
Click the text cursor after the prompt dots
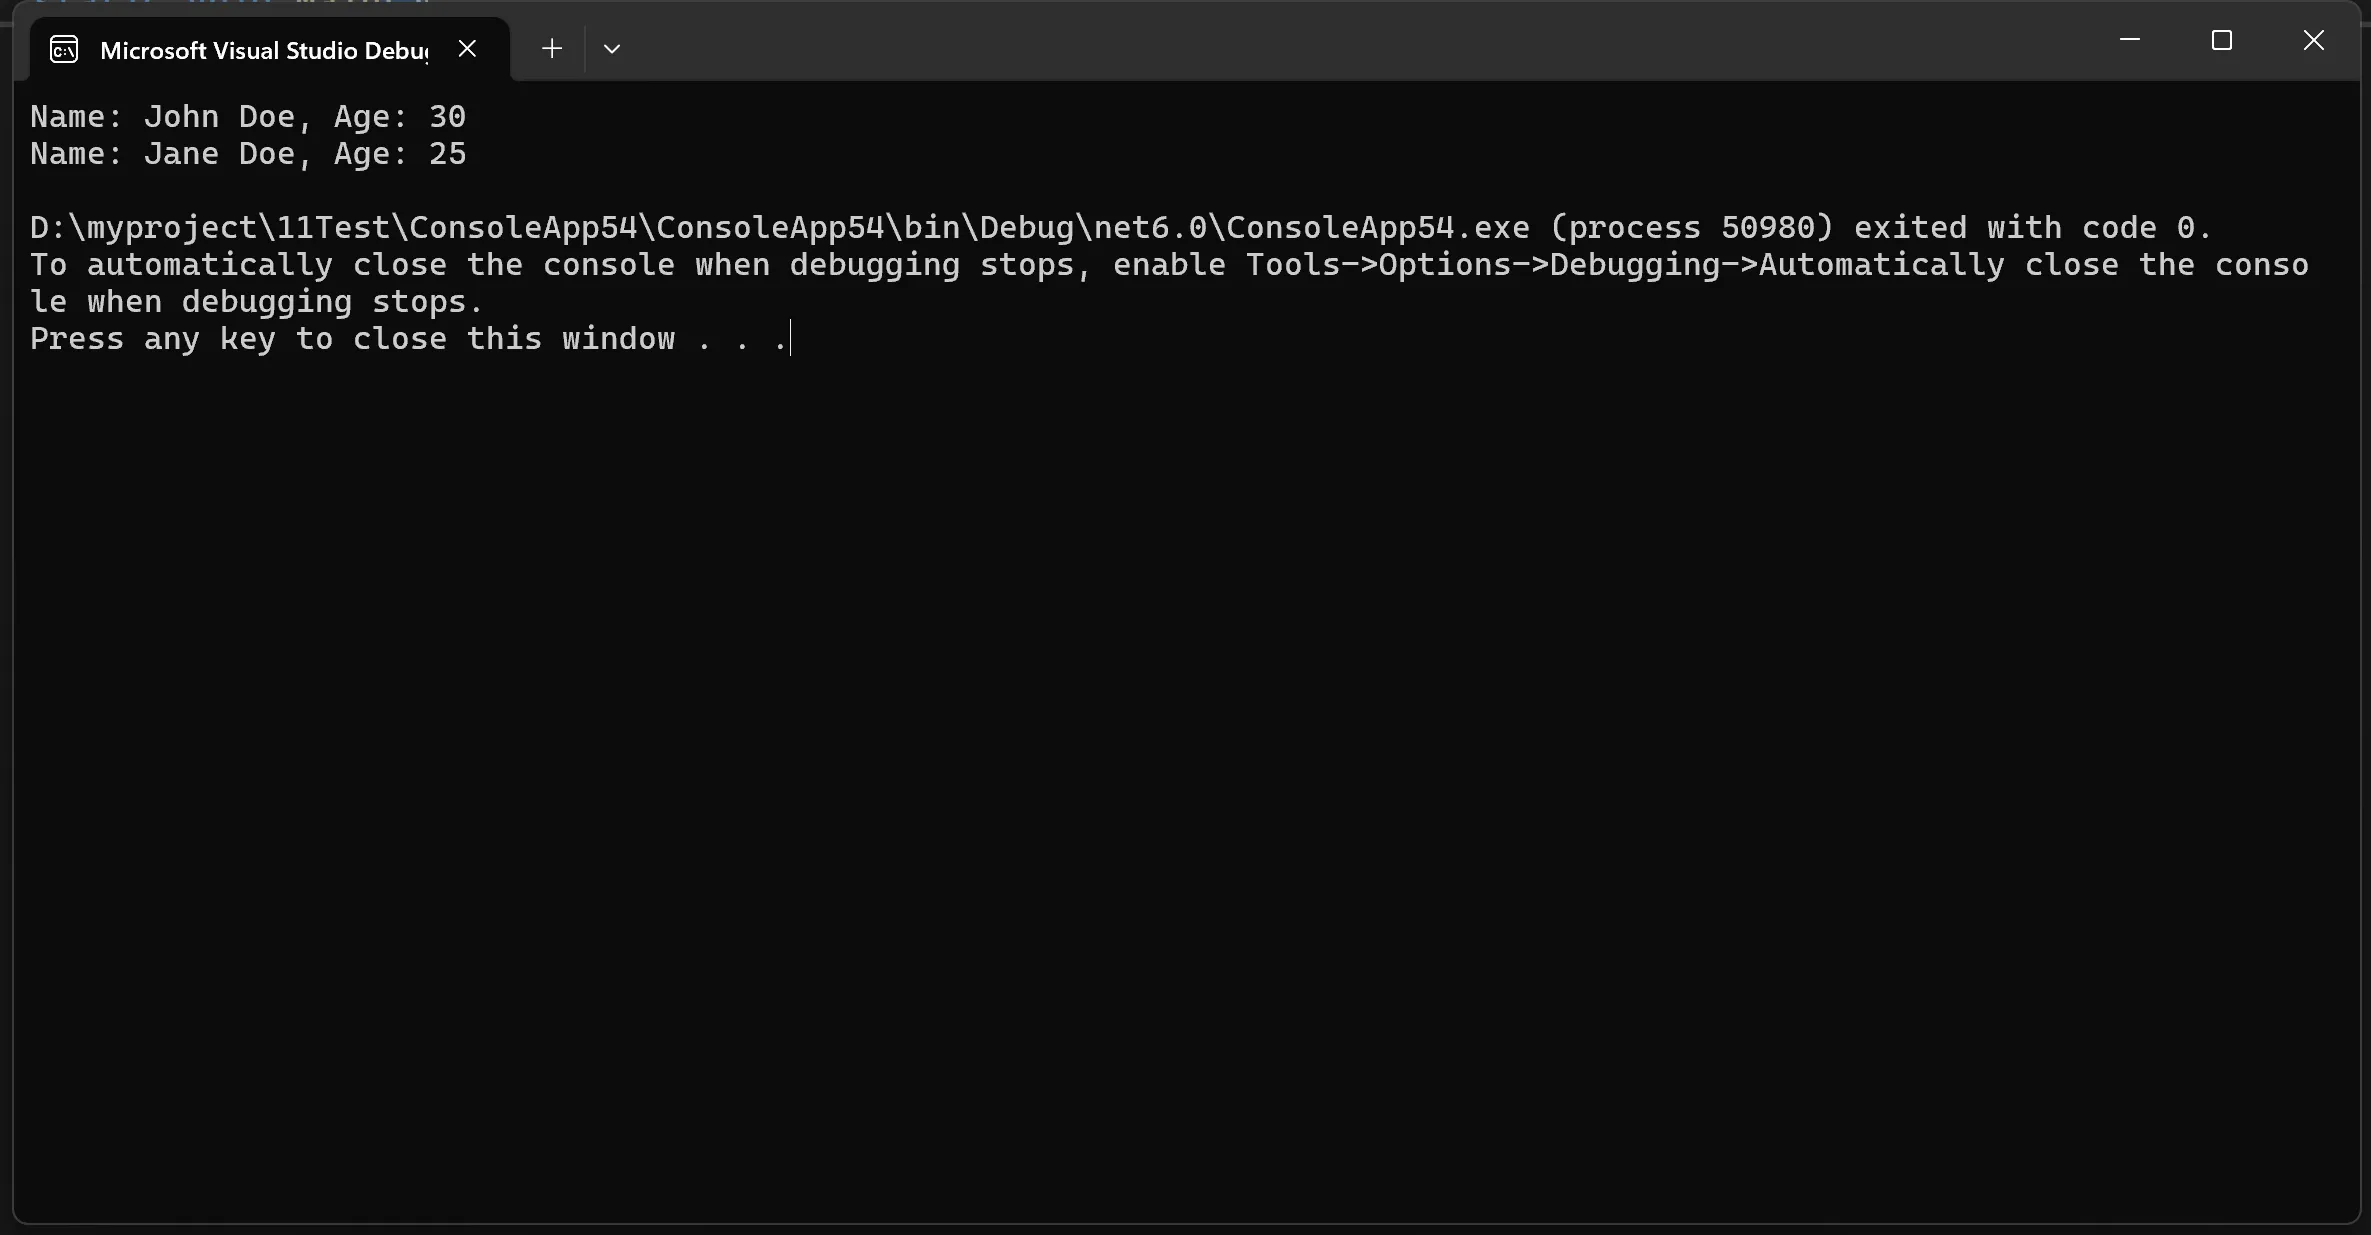coord(790,339)
